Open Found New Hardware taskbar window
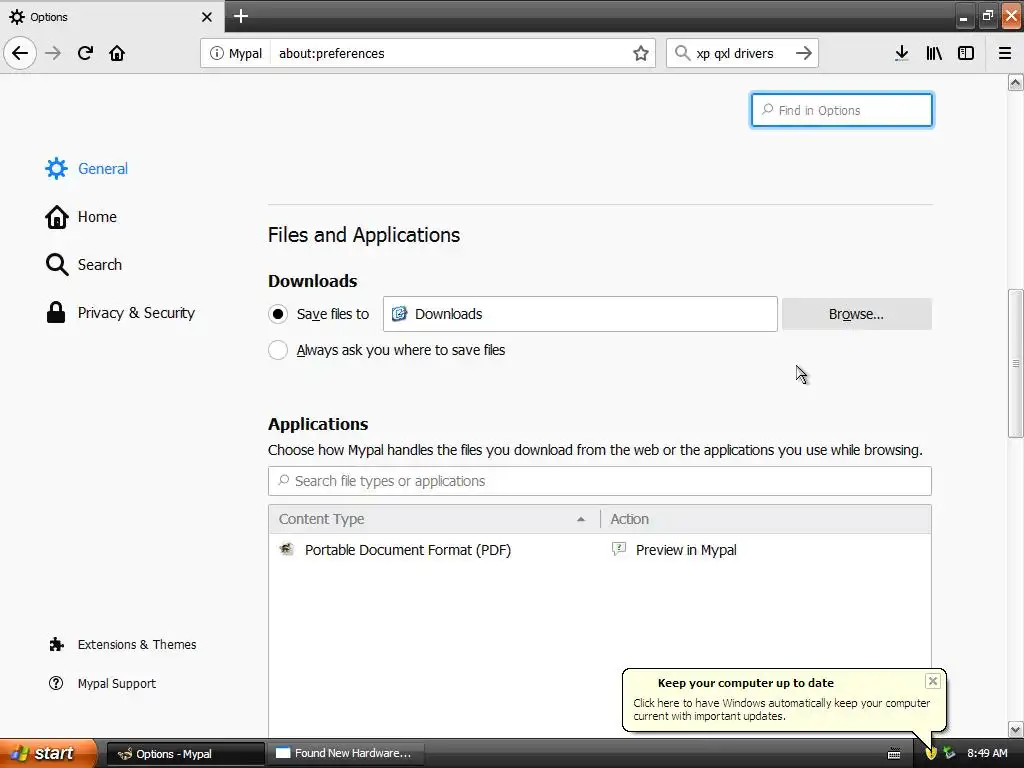1024x768 pixels. [x=346, y=753]
